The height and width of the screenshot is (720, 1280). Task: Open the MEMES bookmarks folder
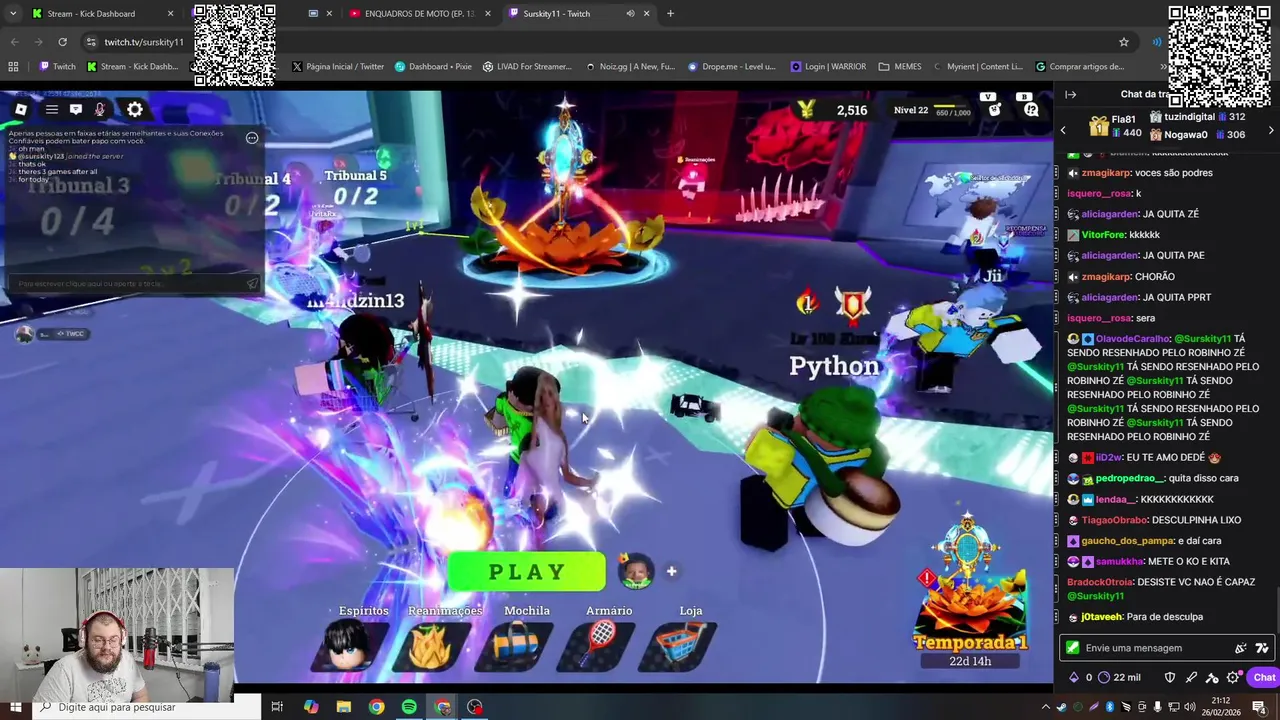pos(900,67)
